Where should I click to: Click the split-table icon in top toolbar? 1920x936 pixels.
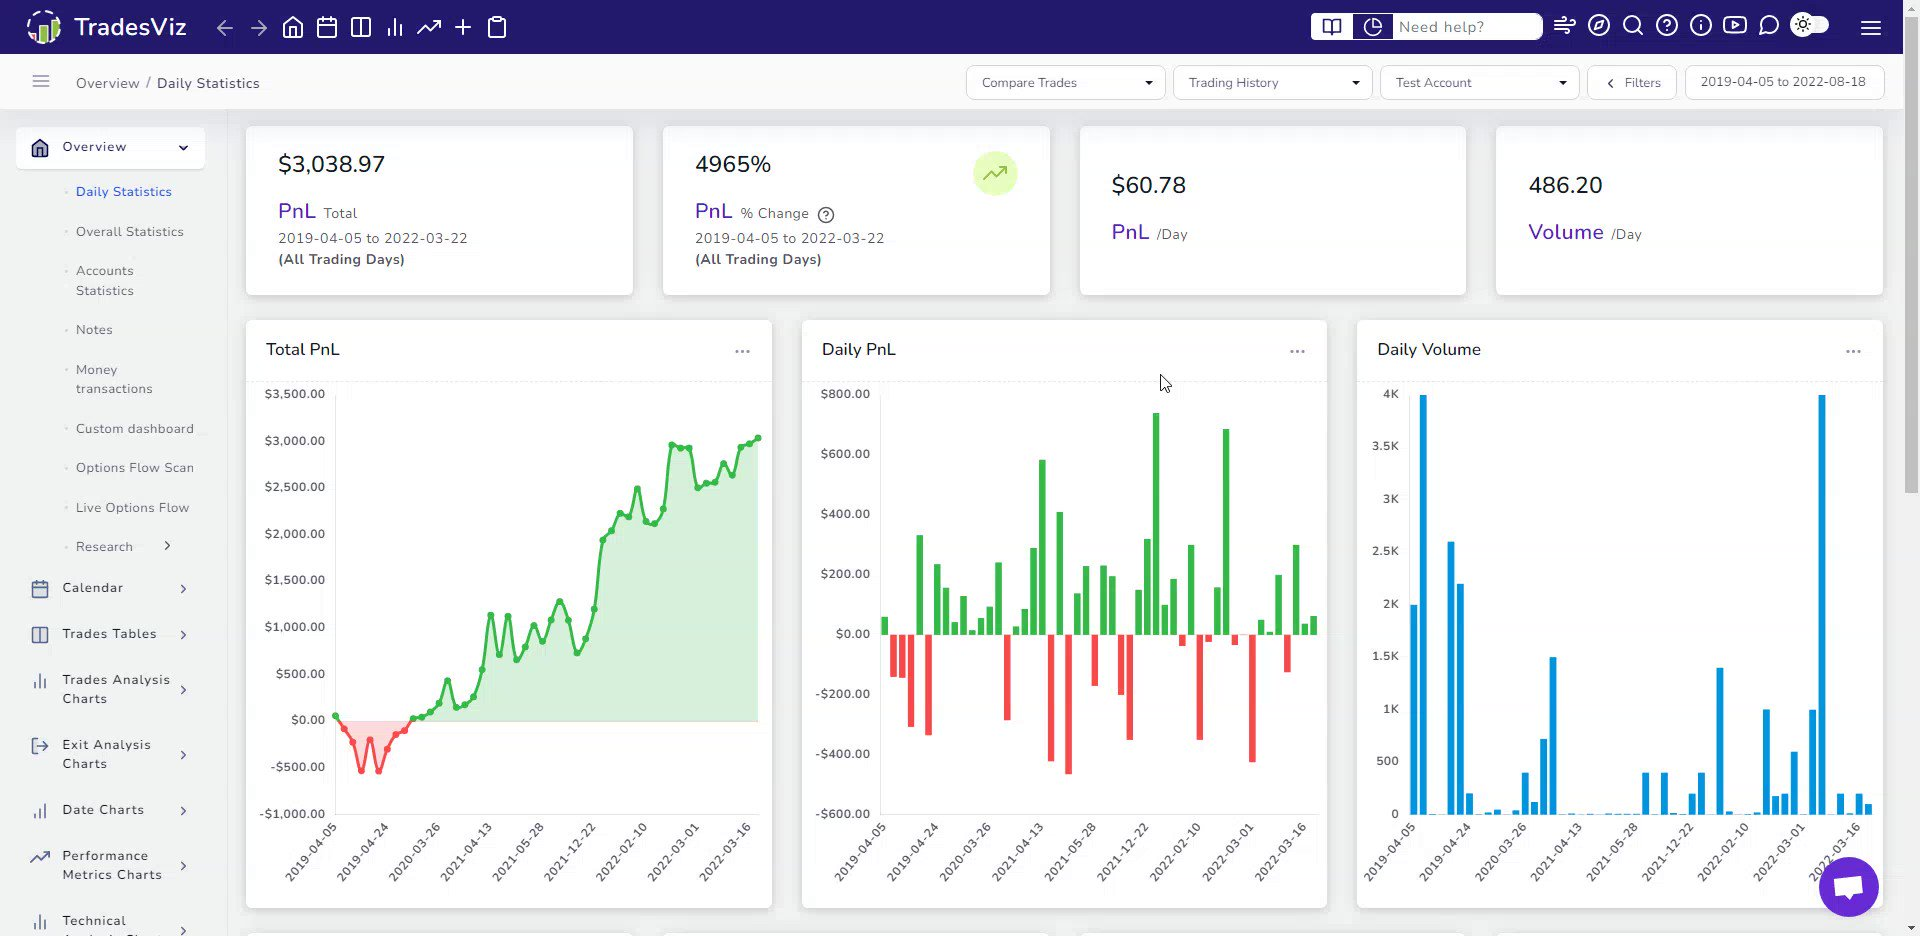pyautogui.click(x=361, y=27)
